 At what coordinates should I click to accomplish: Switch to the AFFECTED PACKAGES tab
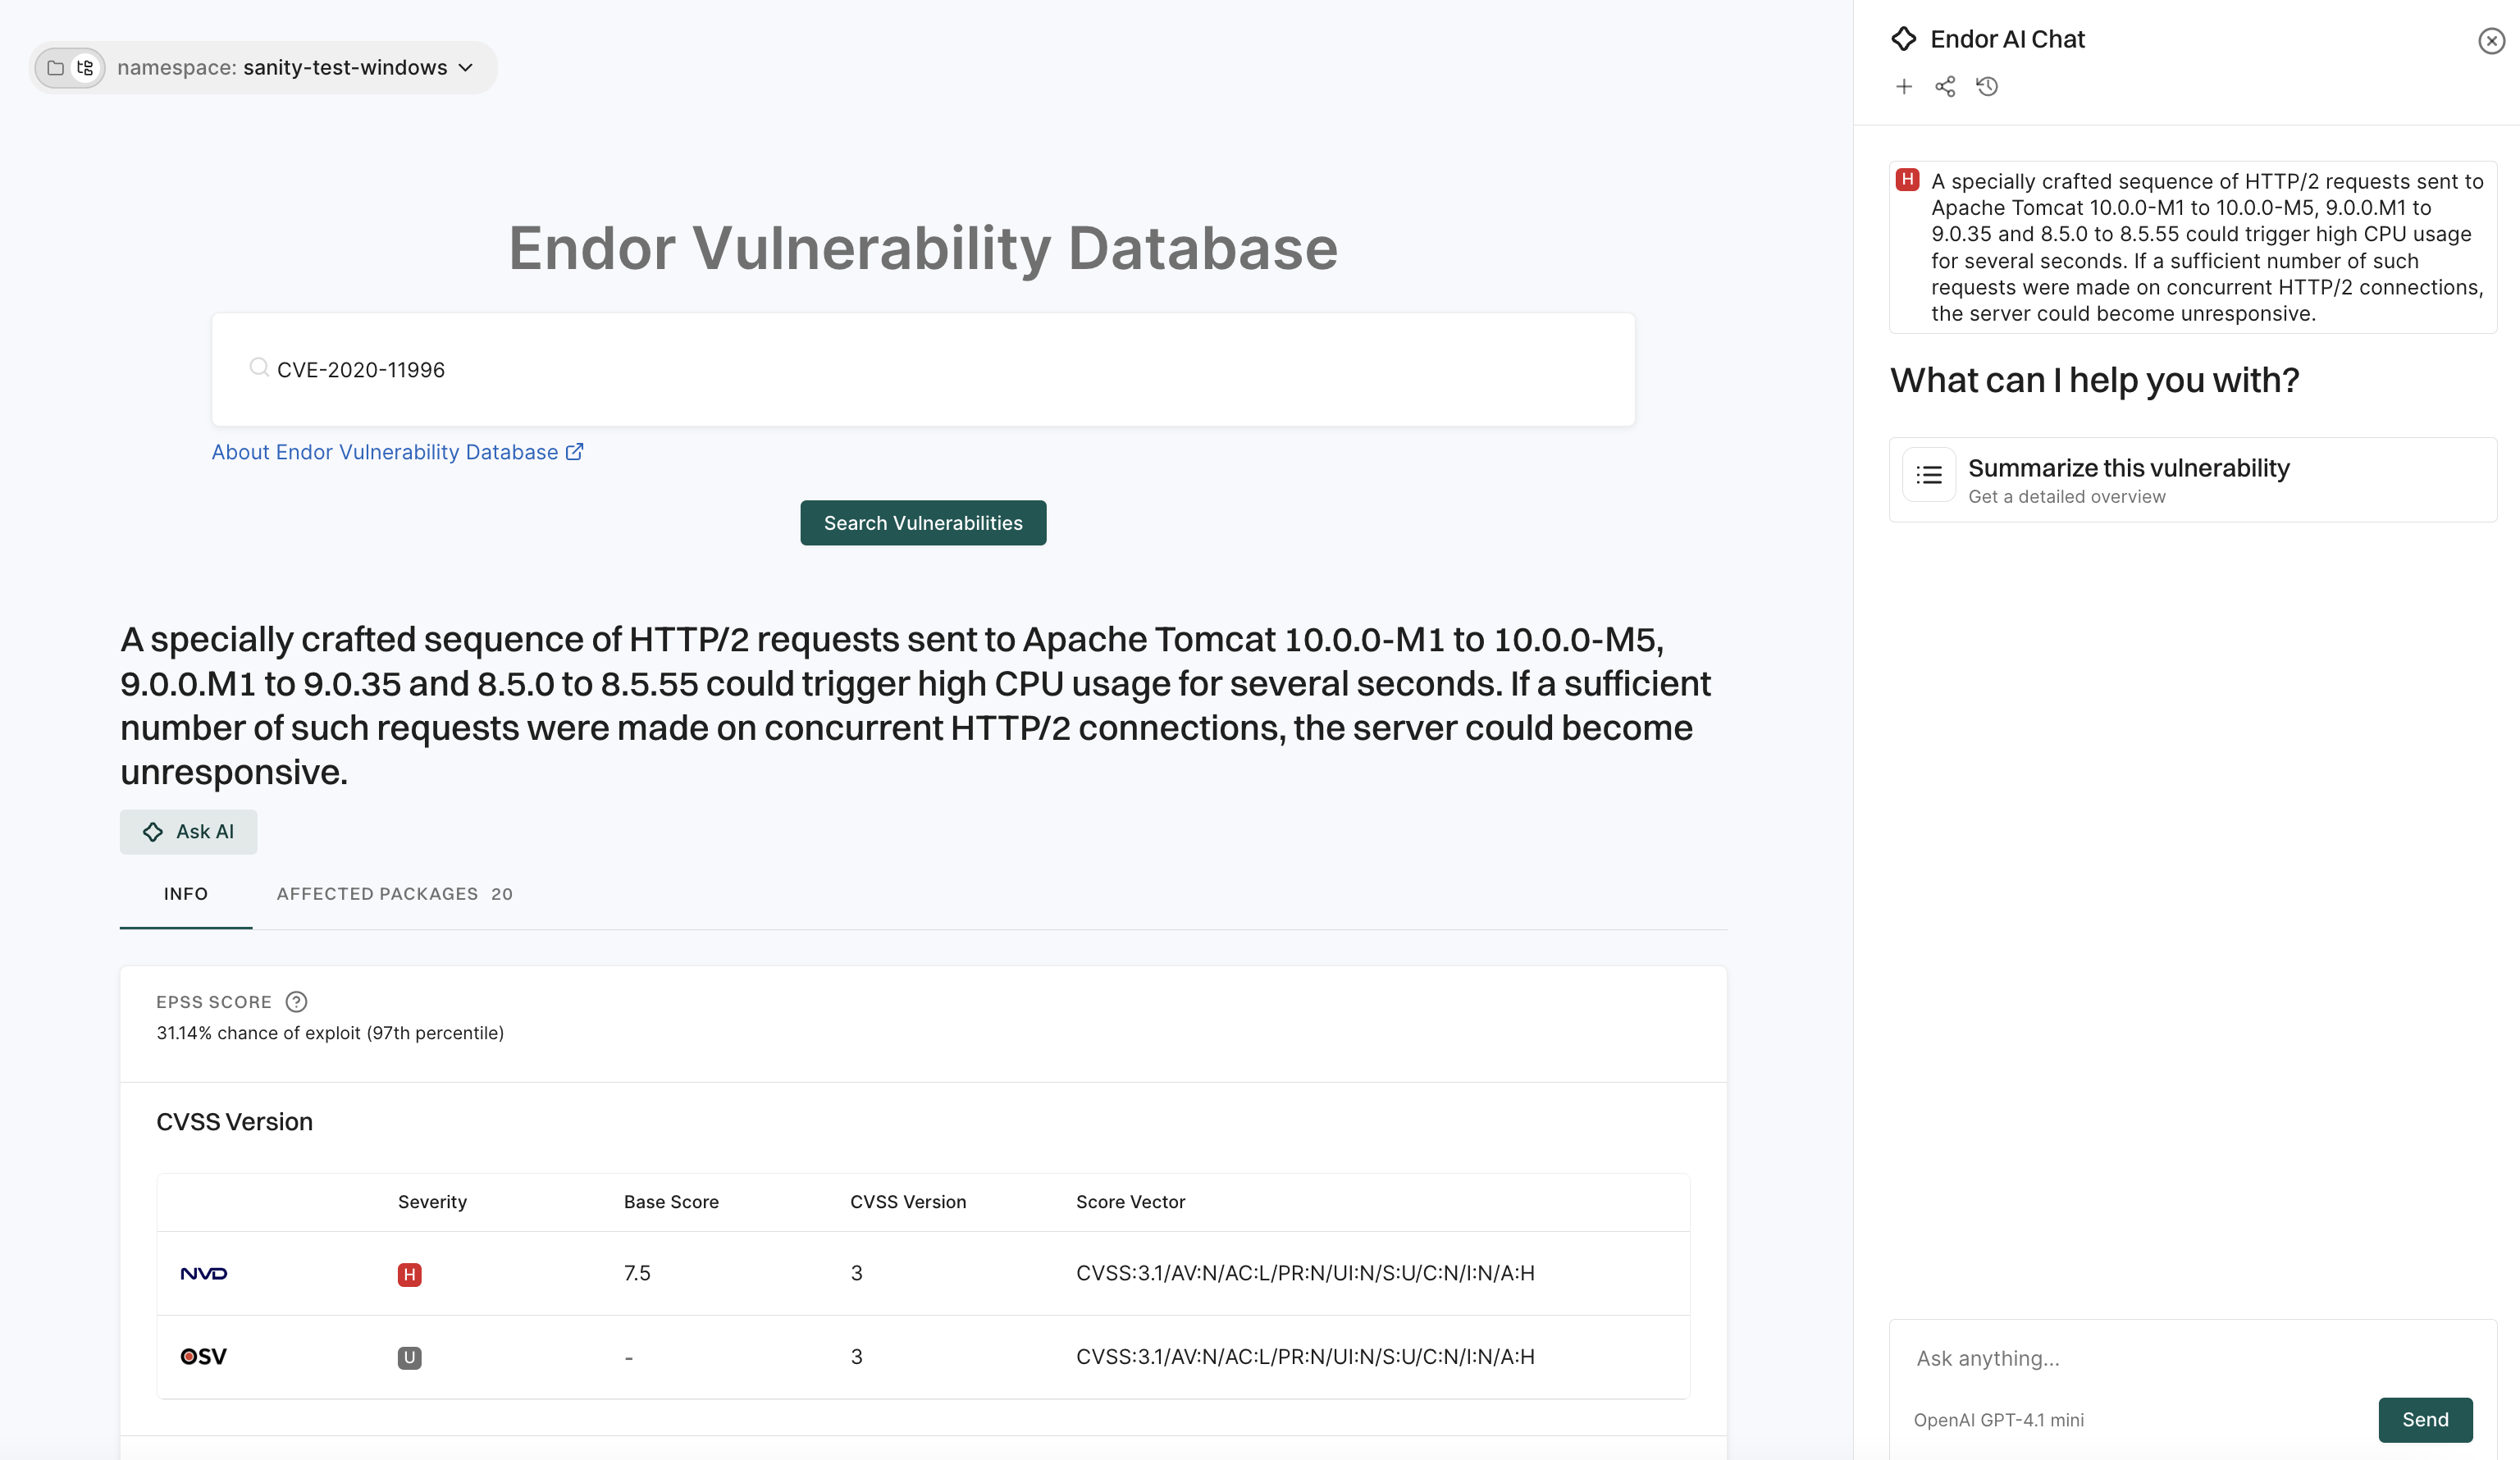pyautogui.click(x=395, y=894)
